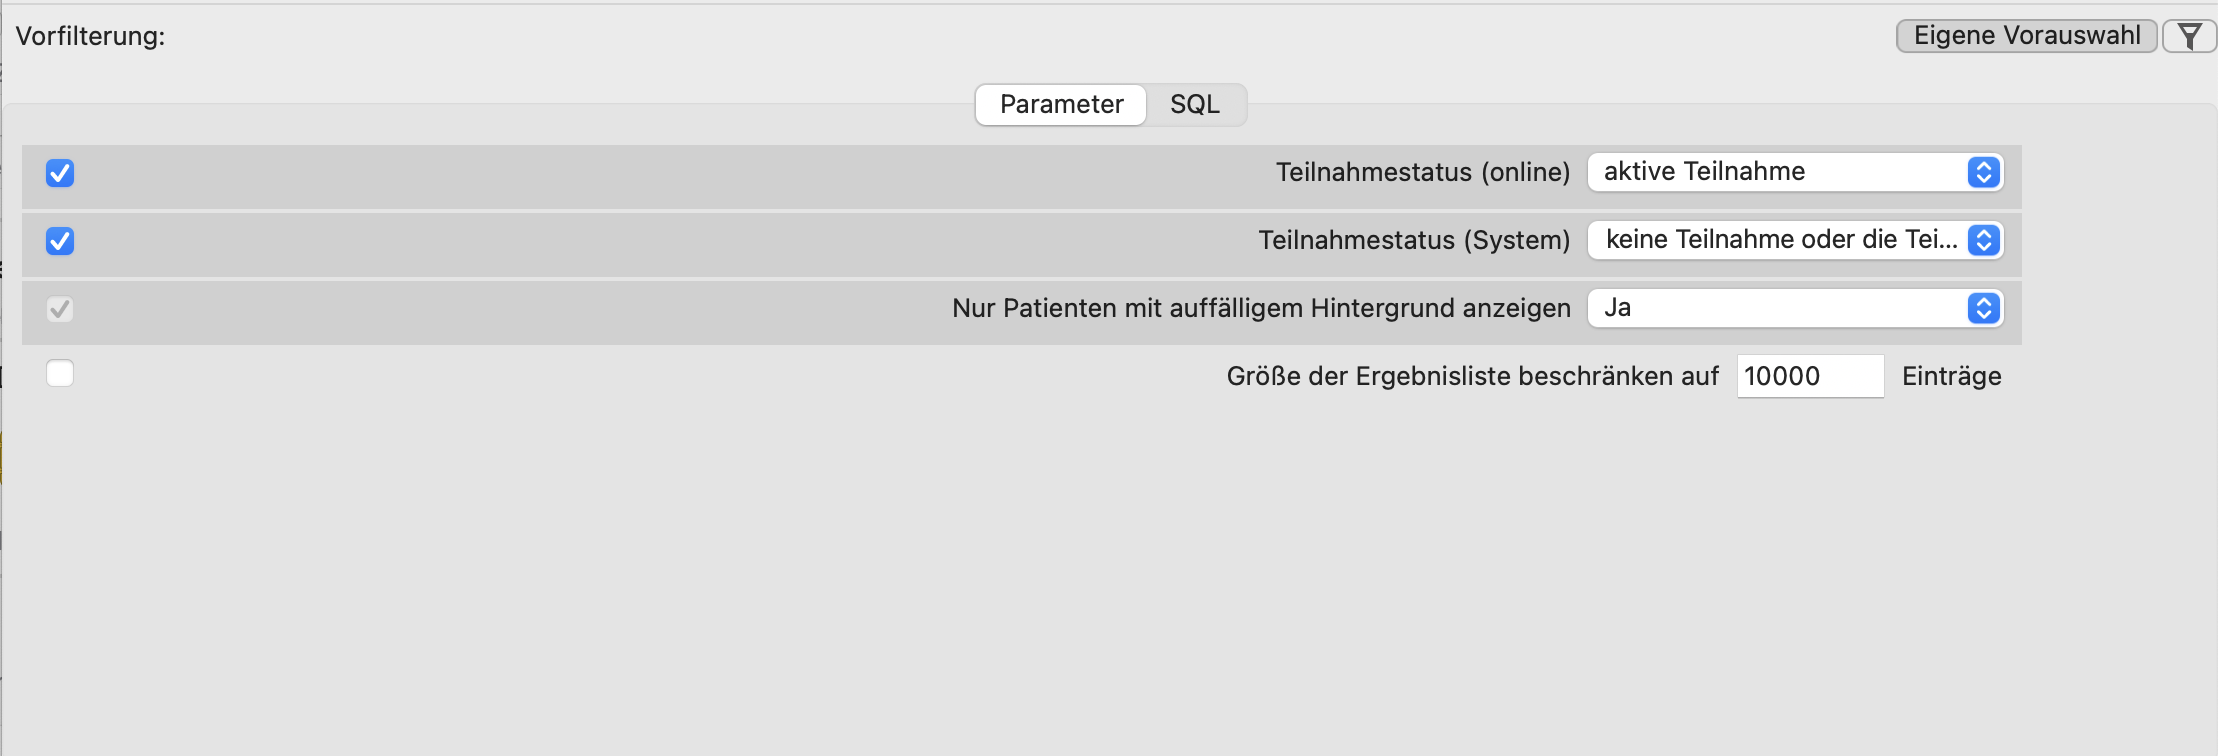Click Größe der Ergebnisliste beschränken auf label
Image resolution: width=2218 pixels, height=756 pixels.
pyautogui.click(x=1472, y=376)
